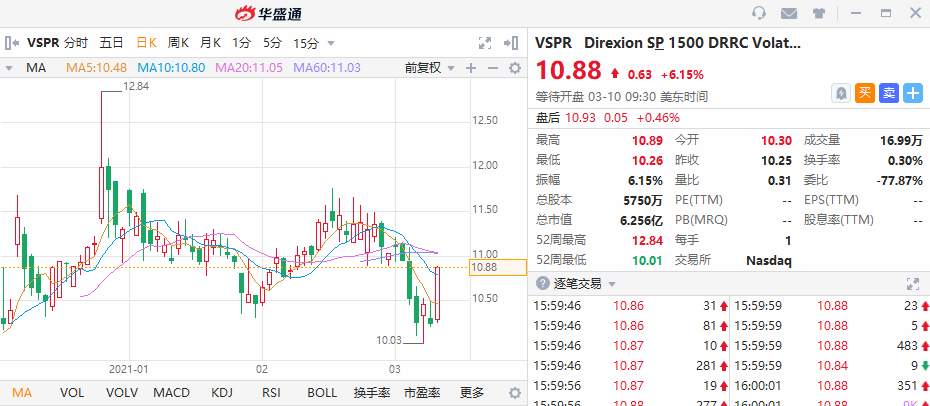
Task: Select 日K chart period
Action: pyautogui.click(x=146, y=43)
